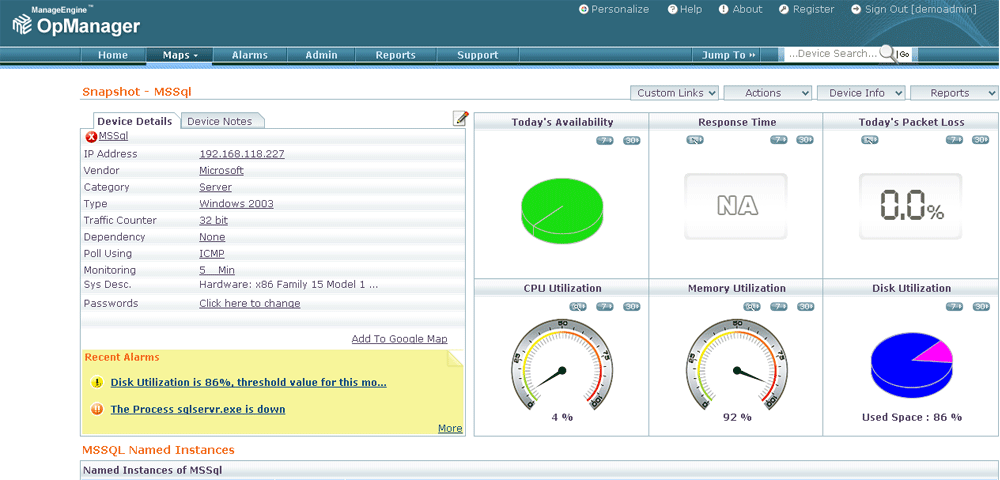Expand the Reports dropdown at top right

pyautogui.click(x=954, y=93)
